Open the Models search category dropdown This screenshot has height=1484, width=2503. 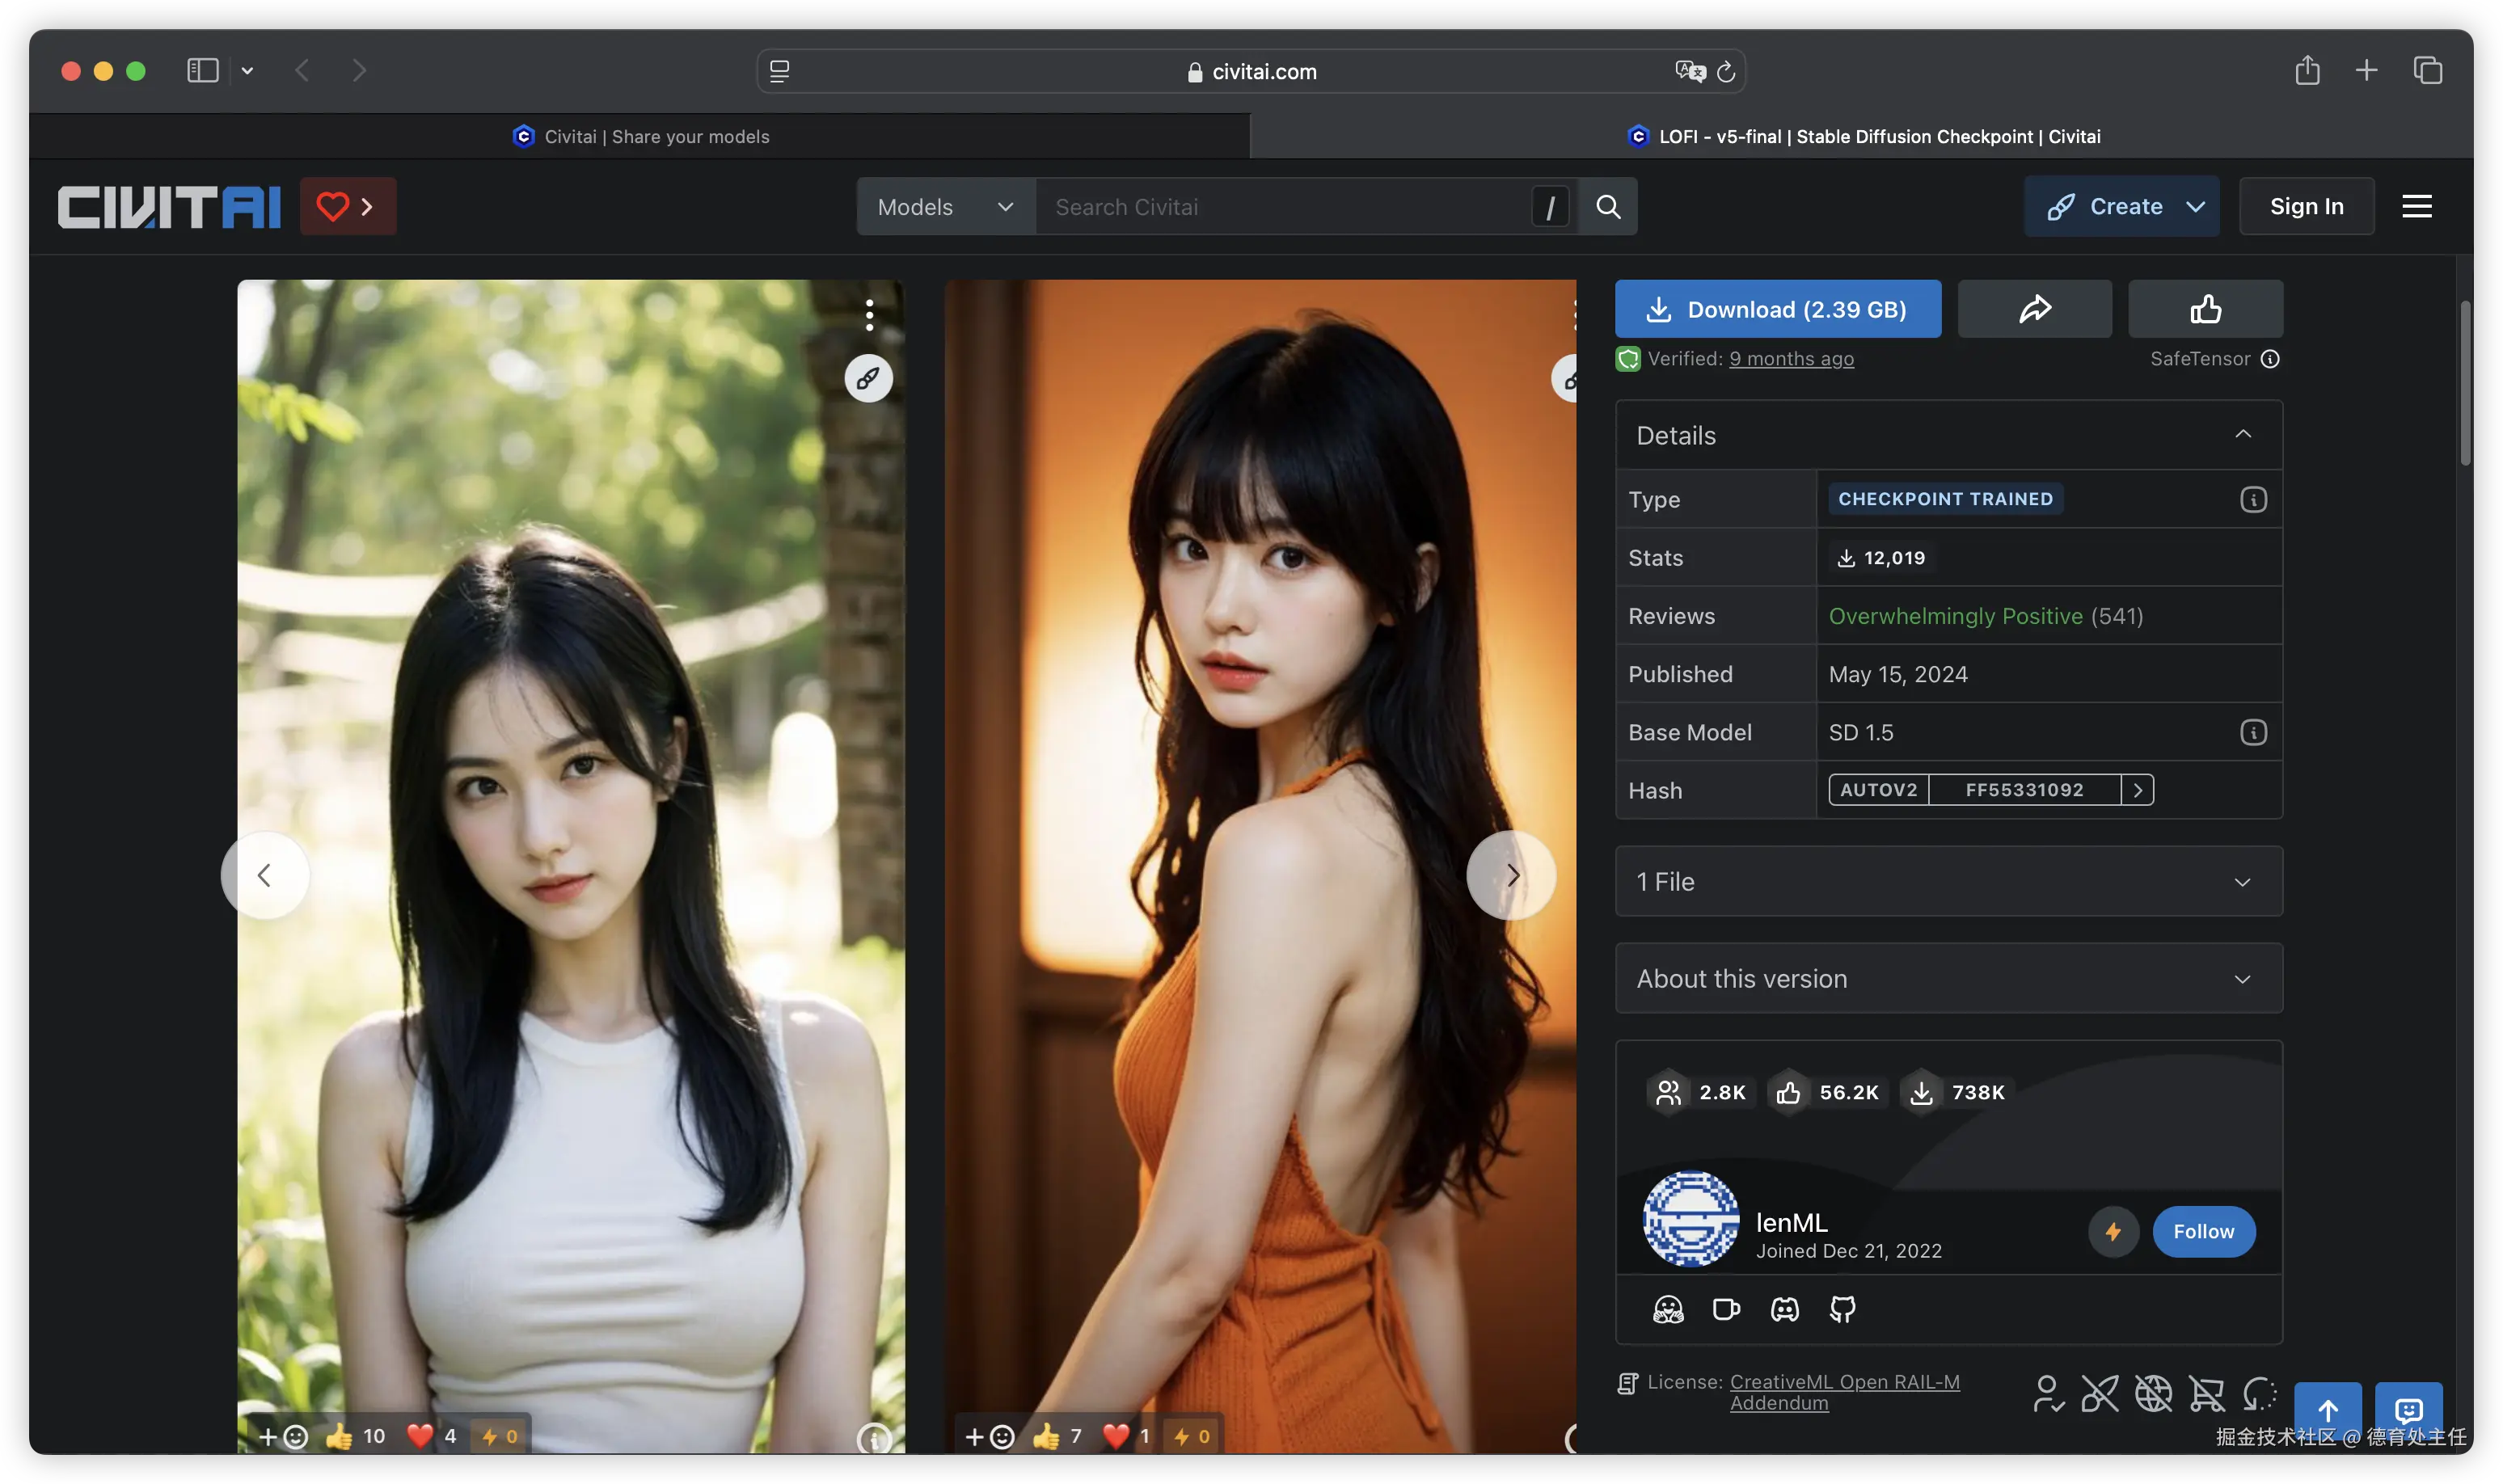[x=945, y=207]
